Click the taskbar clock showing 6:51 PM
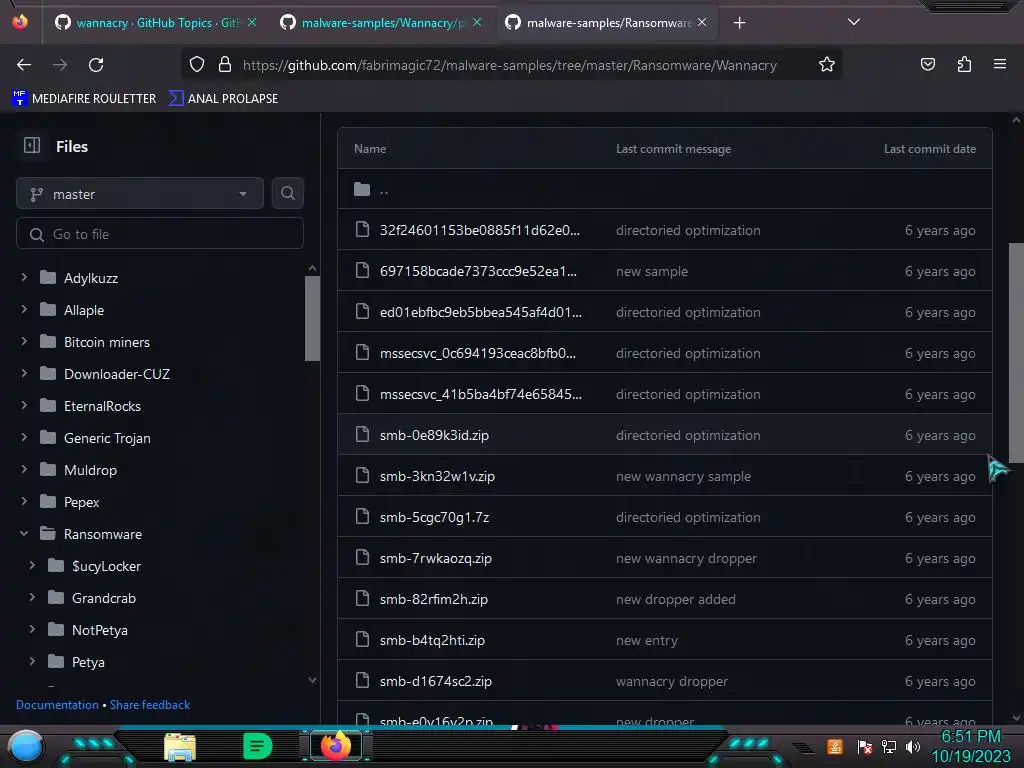 pos(970,737)
